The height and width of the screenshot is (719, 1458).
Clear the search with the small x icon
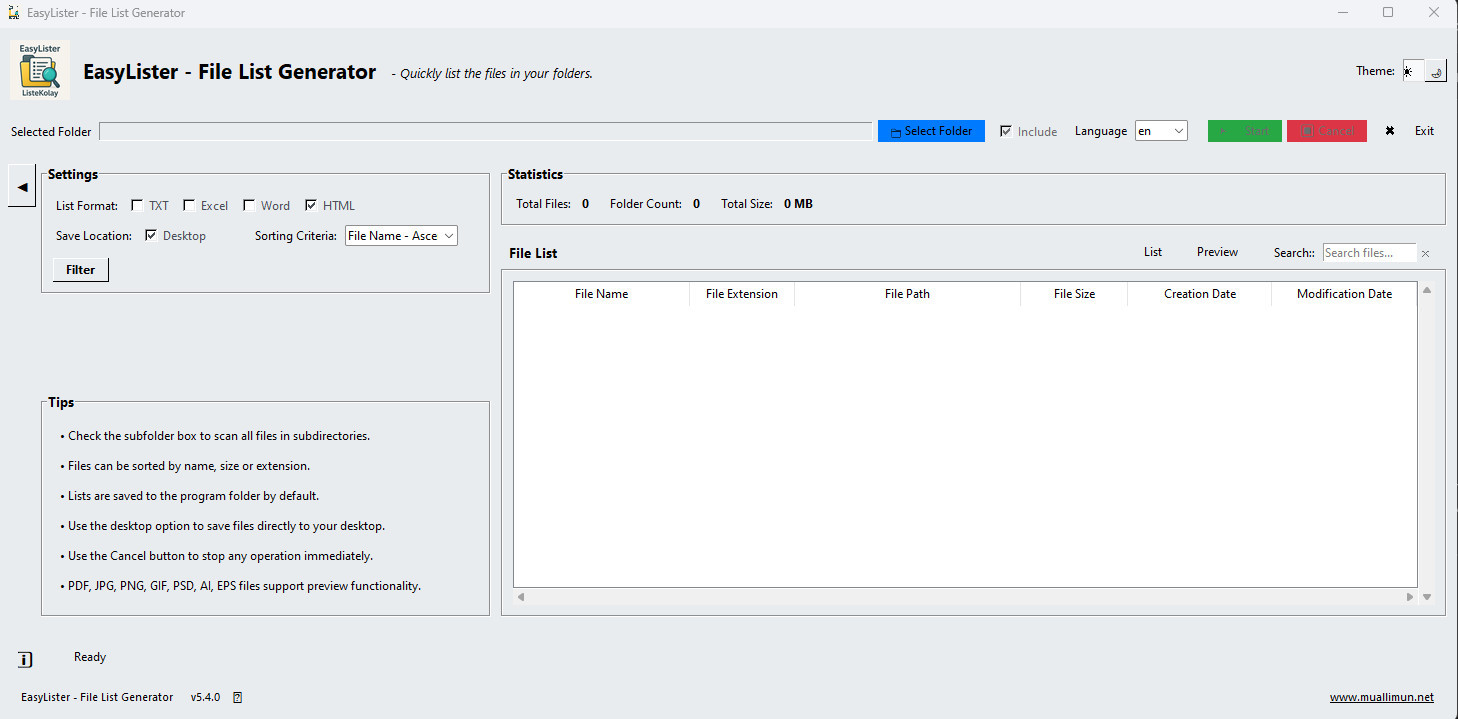pyautogui.click(x=1425, y=254)
